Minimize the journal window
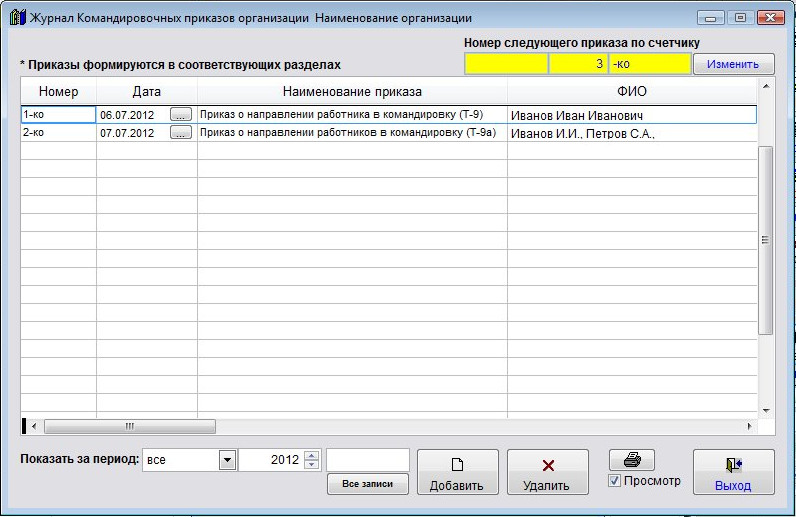796x517 pixels. point(711,18)
